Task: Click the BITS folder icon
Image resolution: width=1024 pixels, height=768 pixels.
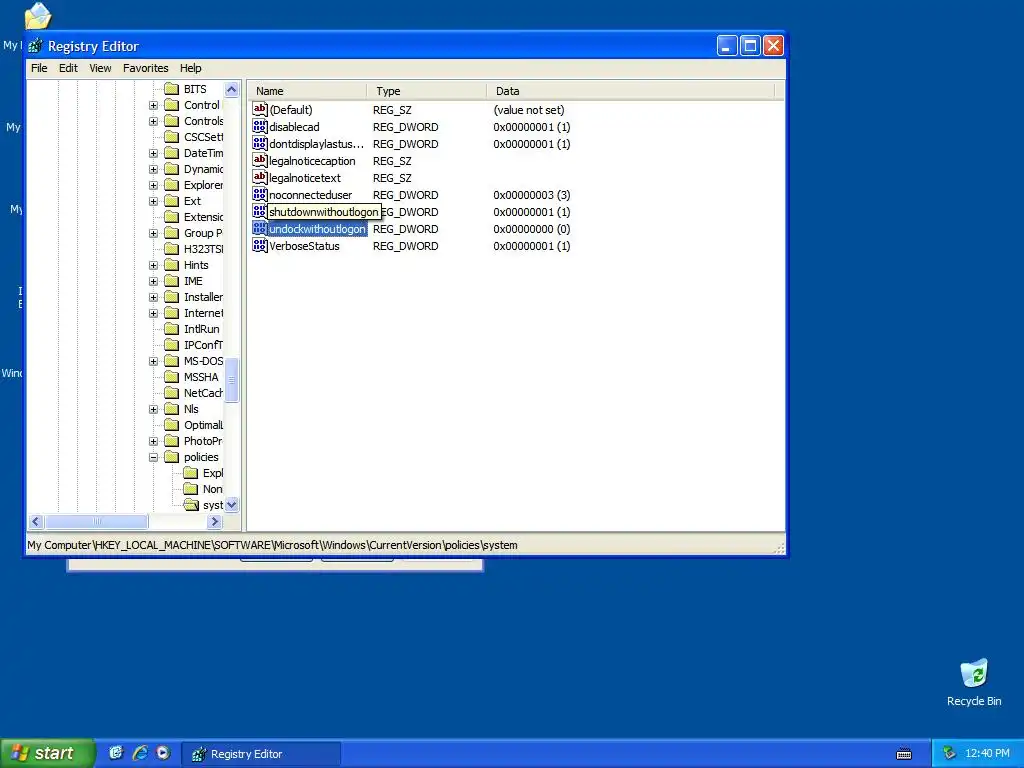Action: pyautogui.click(x=172, y=89)
